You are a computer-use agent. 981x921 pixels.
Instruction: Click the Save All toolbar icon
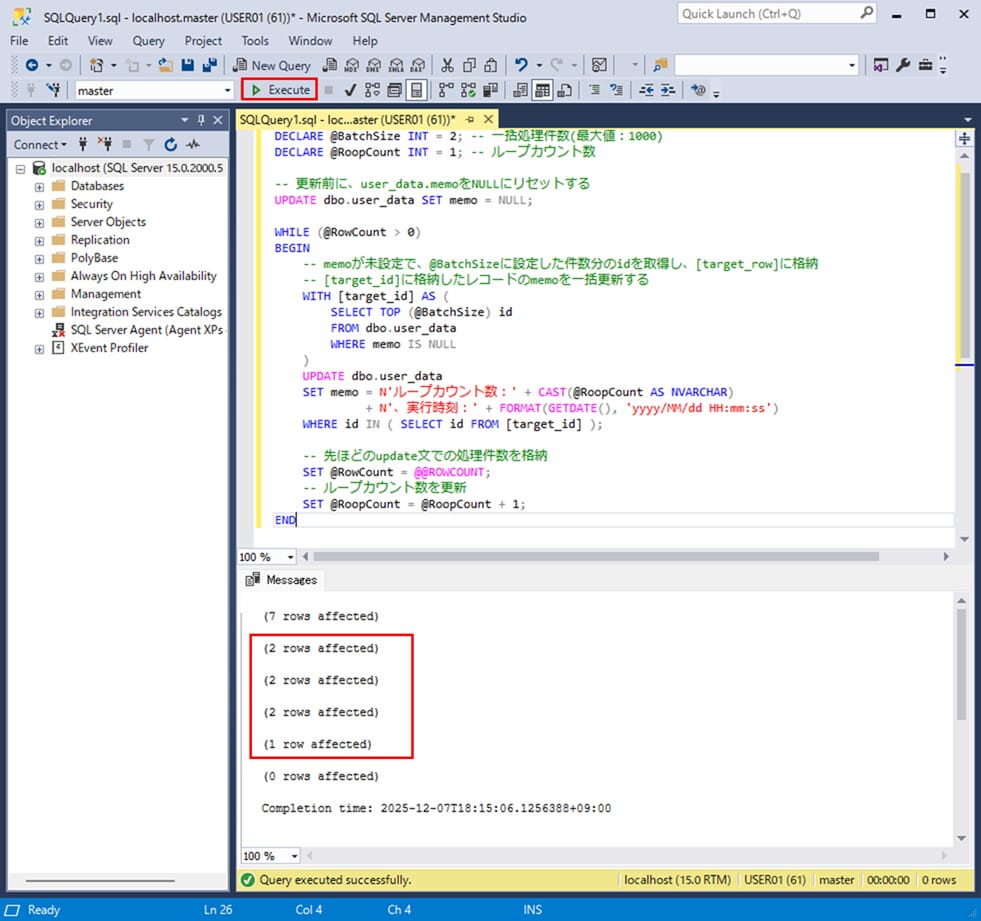coord(210,65)
